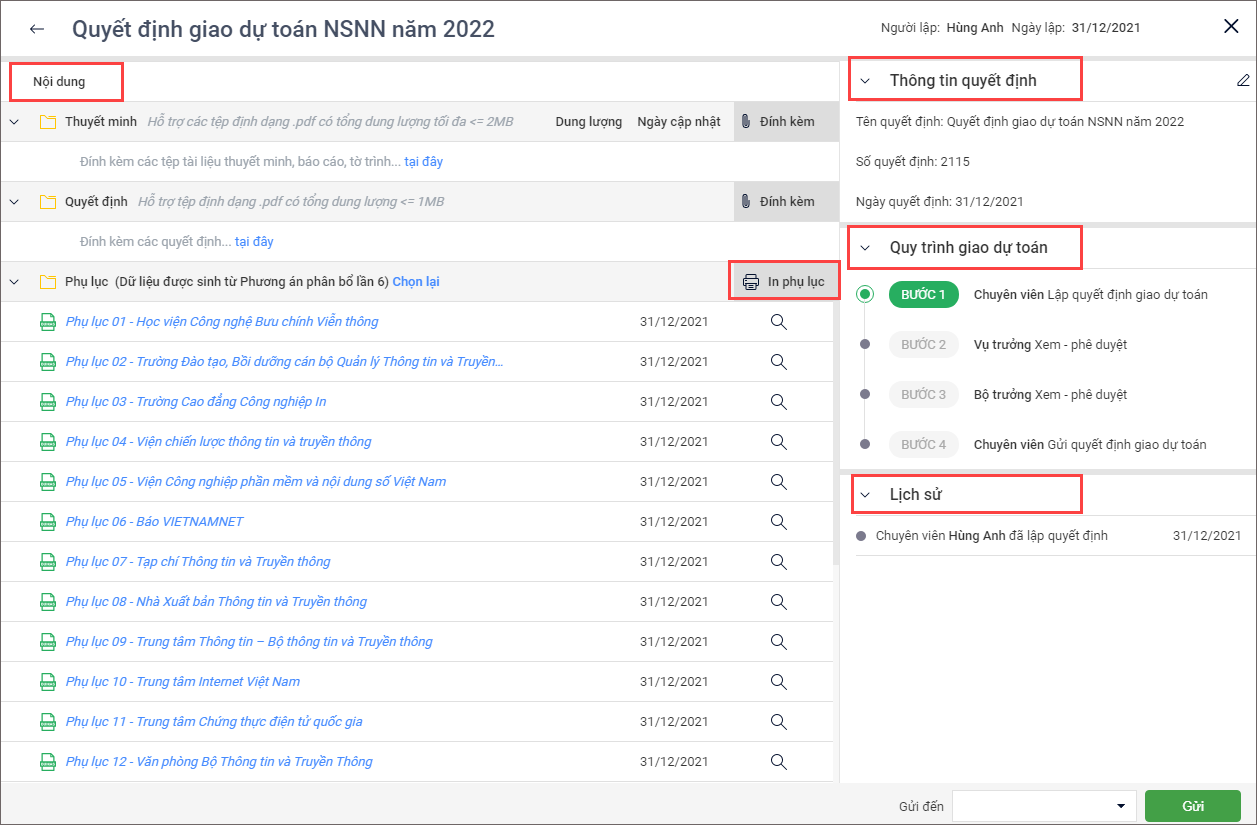Select BƯỚC 1 step in the workflow
The height and width of the screenshot is (825, 1257).
pos(923,295)
